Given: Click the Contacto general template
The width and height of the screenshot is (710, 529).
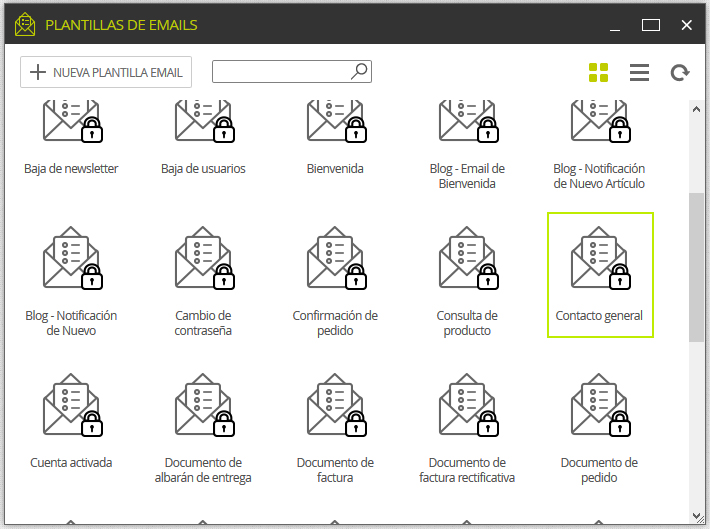Looking at the screenshot, I should coord(600,275).
